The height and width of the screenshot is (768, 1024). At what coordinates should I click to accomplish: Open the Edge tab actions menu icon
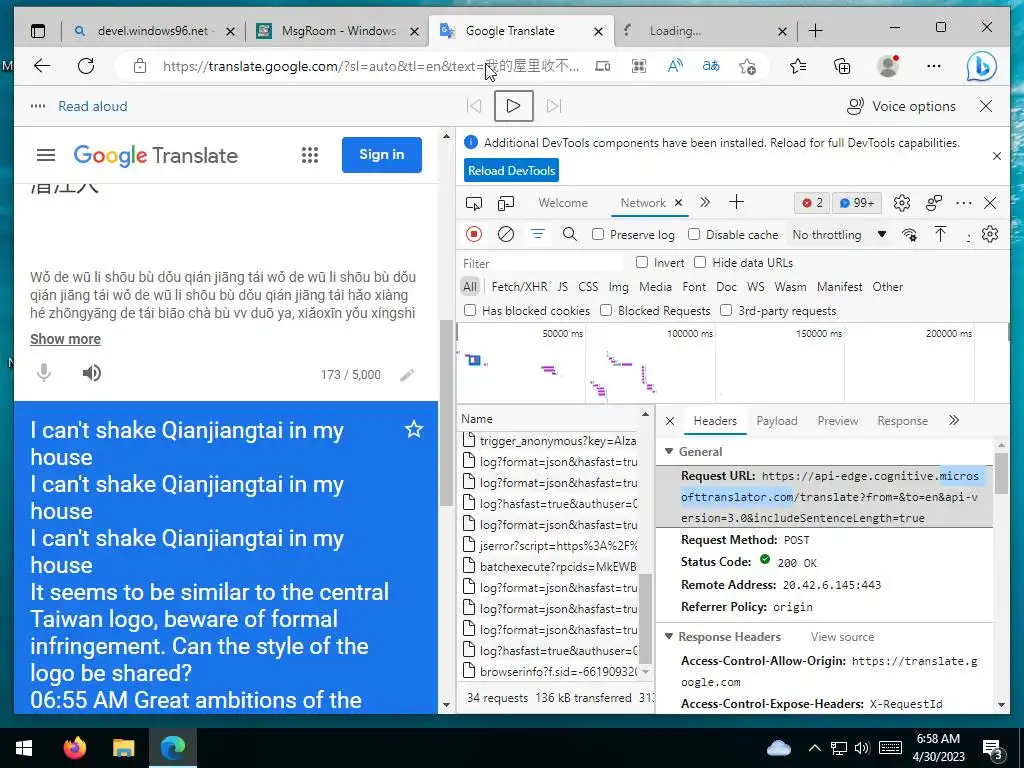point(39,31)
